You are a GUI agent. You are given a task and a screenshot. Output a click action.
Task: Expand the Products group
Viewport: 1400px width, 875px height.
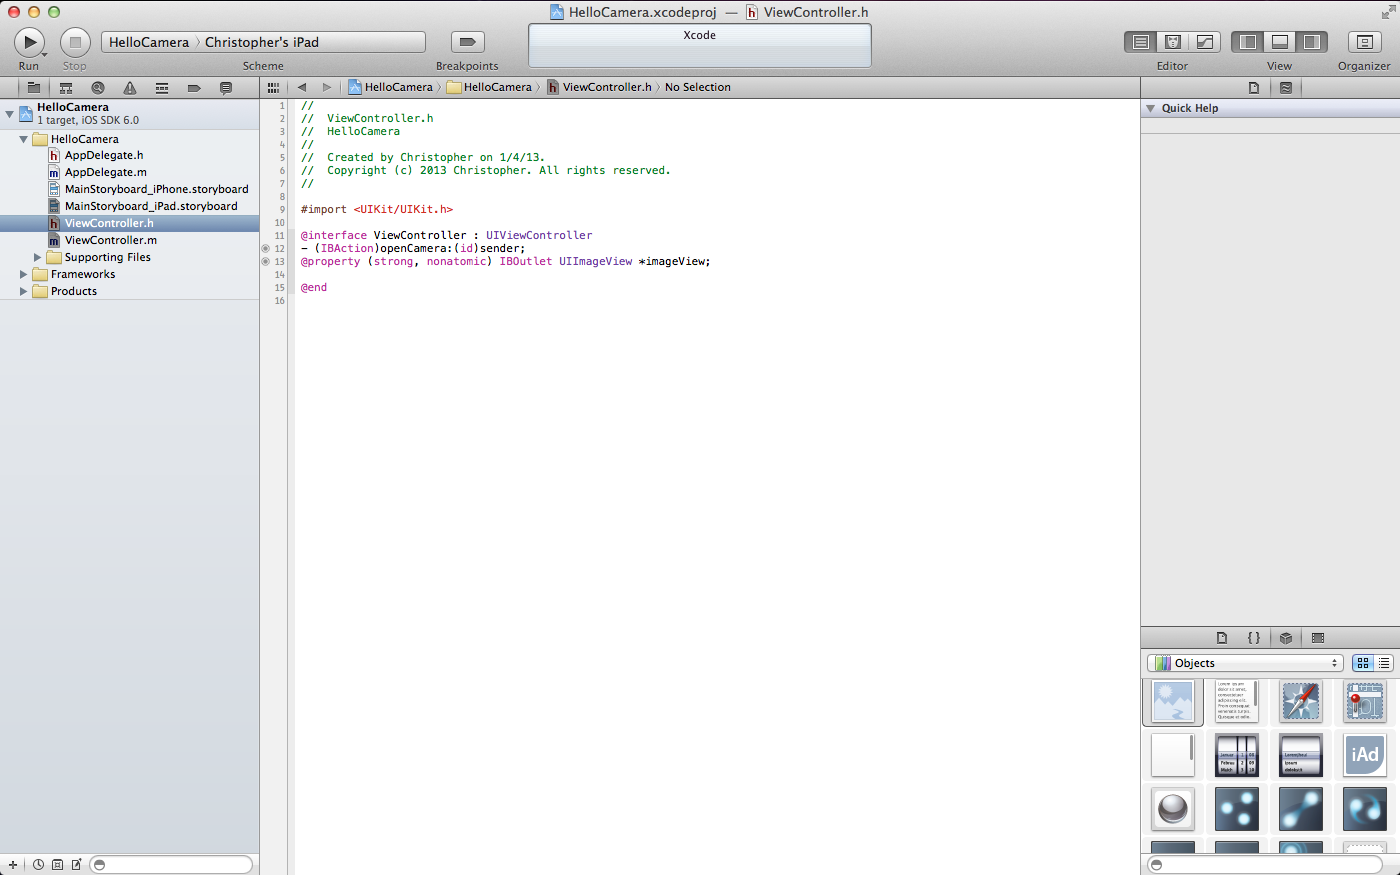[x=23, y=291]
